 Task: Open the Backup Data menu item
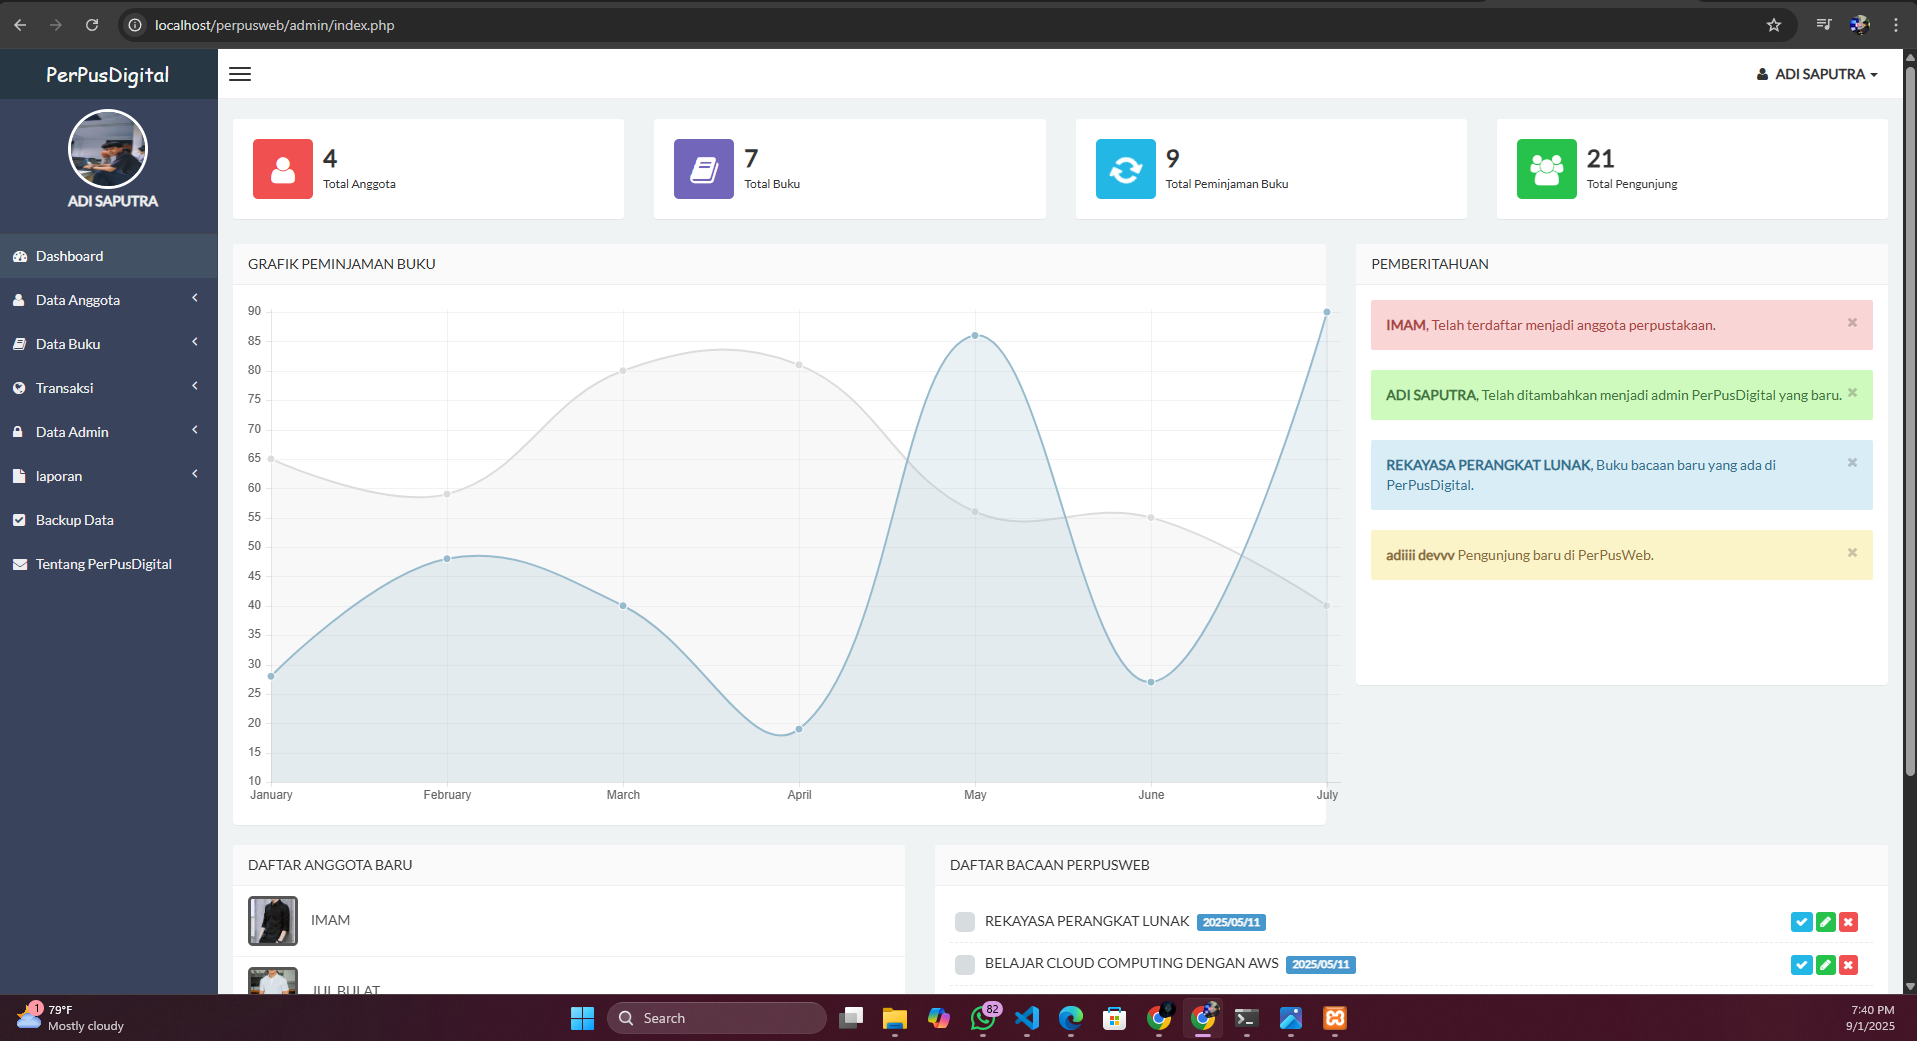tap(75, 520)
